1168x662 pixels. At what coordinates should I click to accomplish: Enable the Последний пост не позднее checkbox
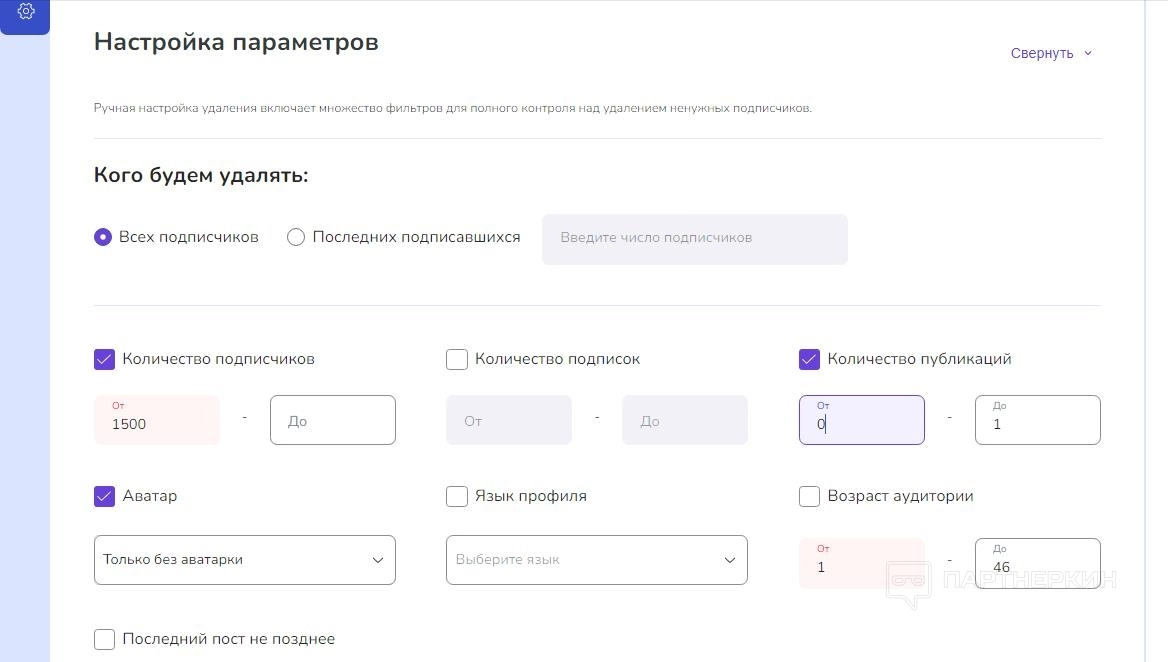click(105, 639)
